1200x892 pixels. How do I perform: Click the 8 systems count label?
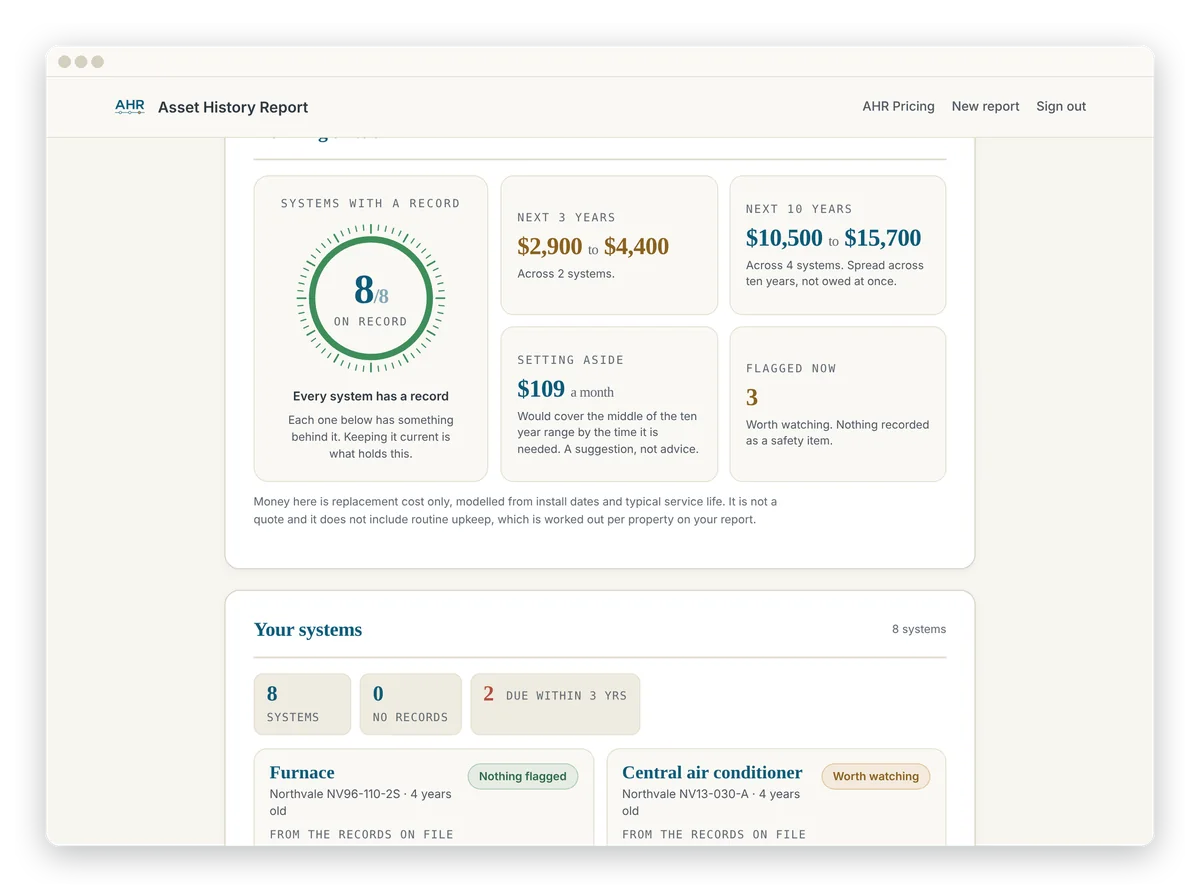click(919, 629)
